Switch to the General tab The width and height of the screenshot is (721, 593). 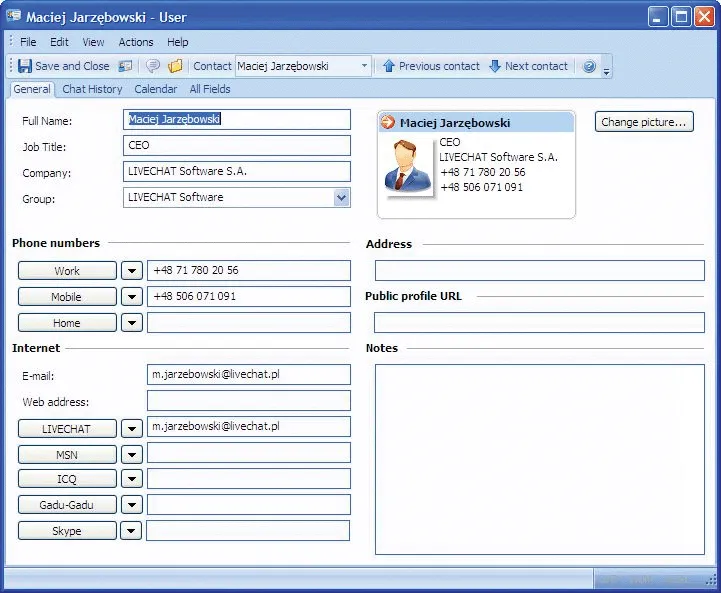click(x=32, y=89)
